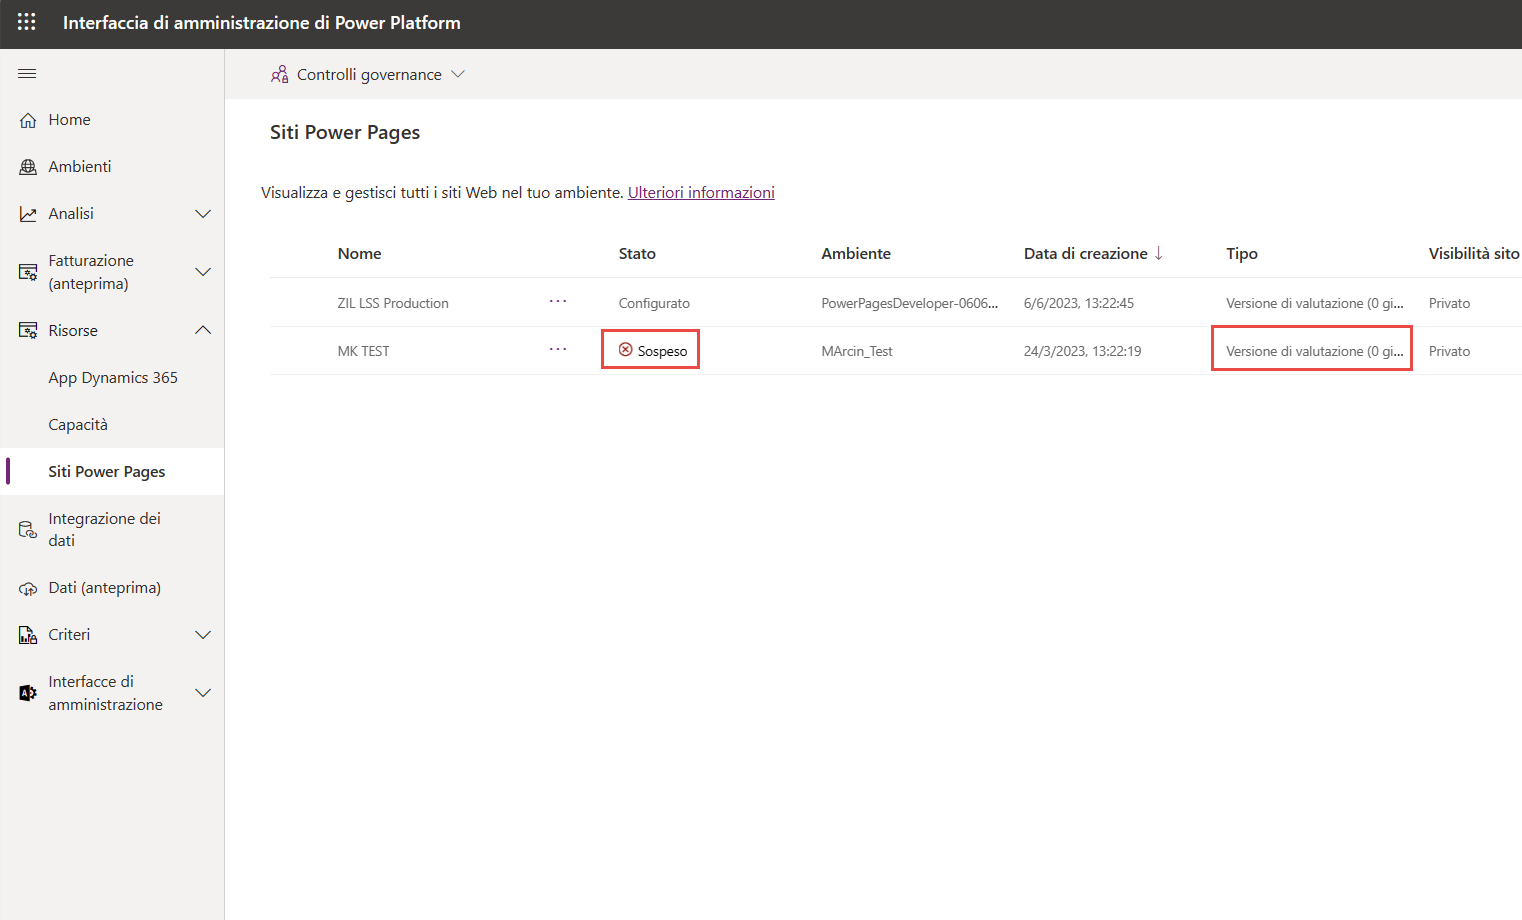Click the Interfacce di amministrazione icon
Image resolution: width=1522 pixels, height=920 pixels.
pos(28,693)
